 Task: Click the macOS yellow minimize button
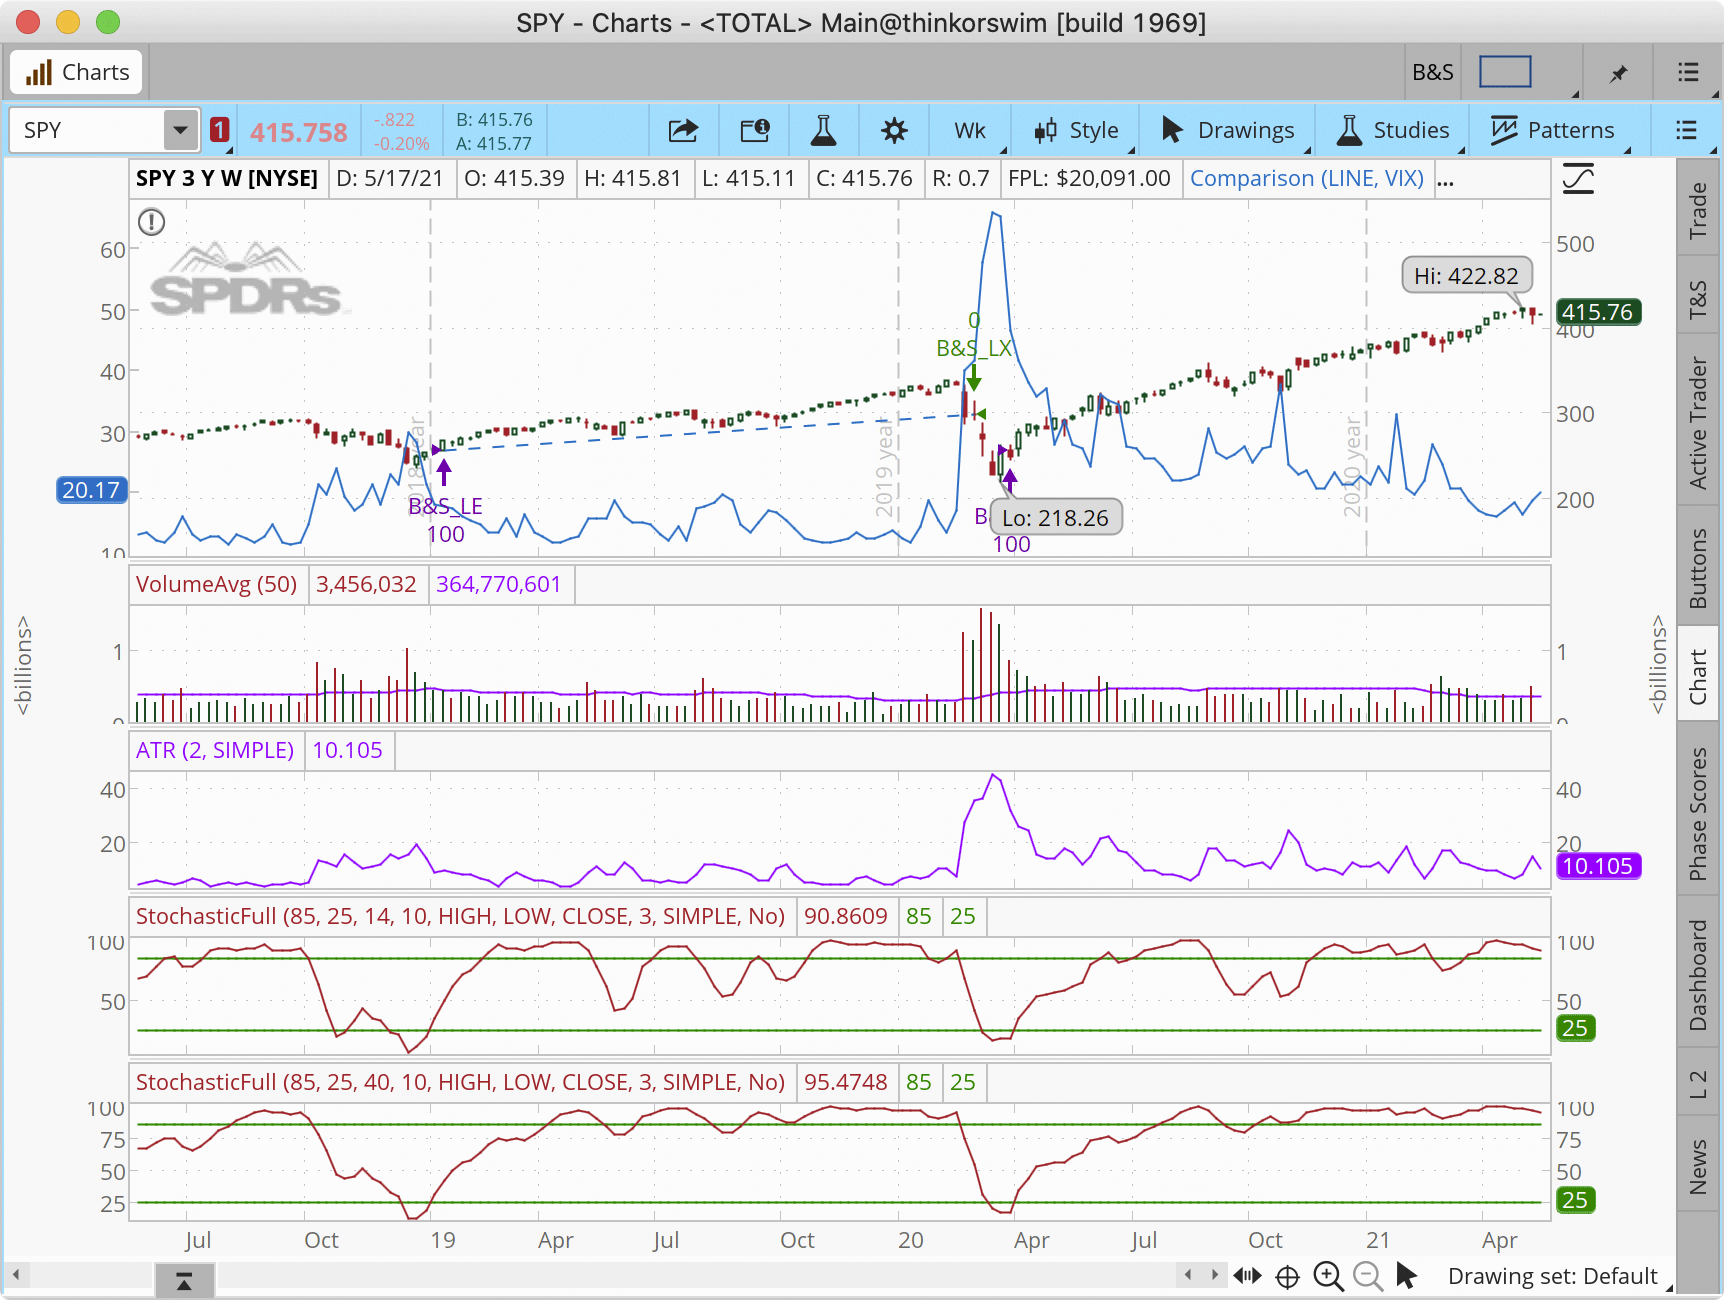tap(68, 22)
